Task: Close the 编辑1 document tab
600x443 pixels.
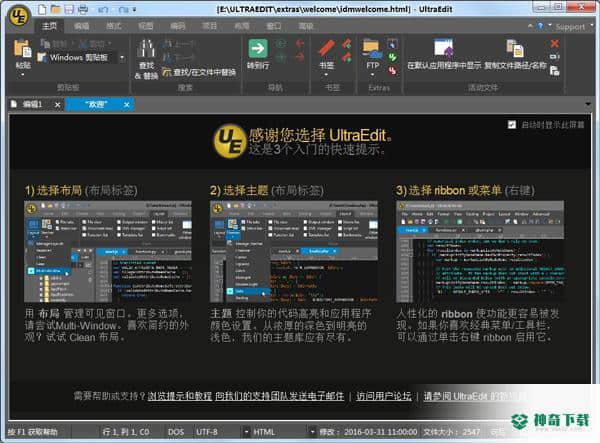Action: point(57,104)
